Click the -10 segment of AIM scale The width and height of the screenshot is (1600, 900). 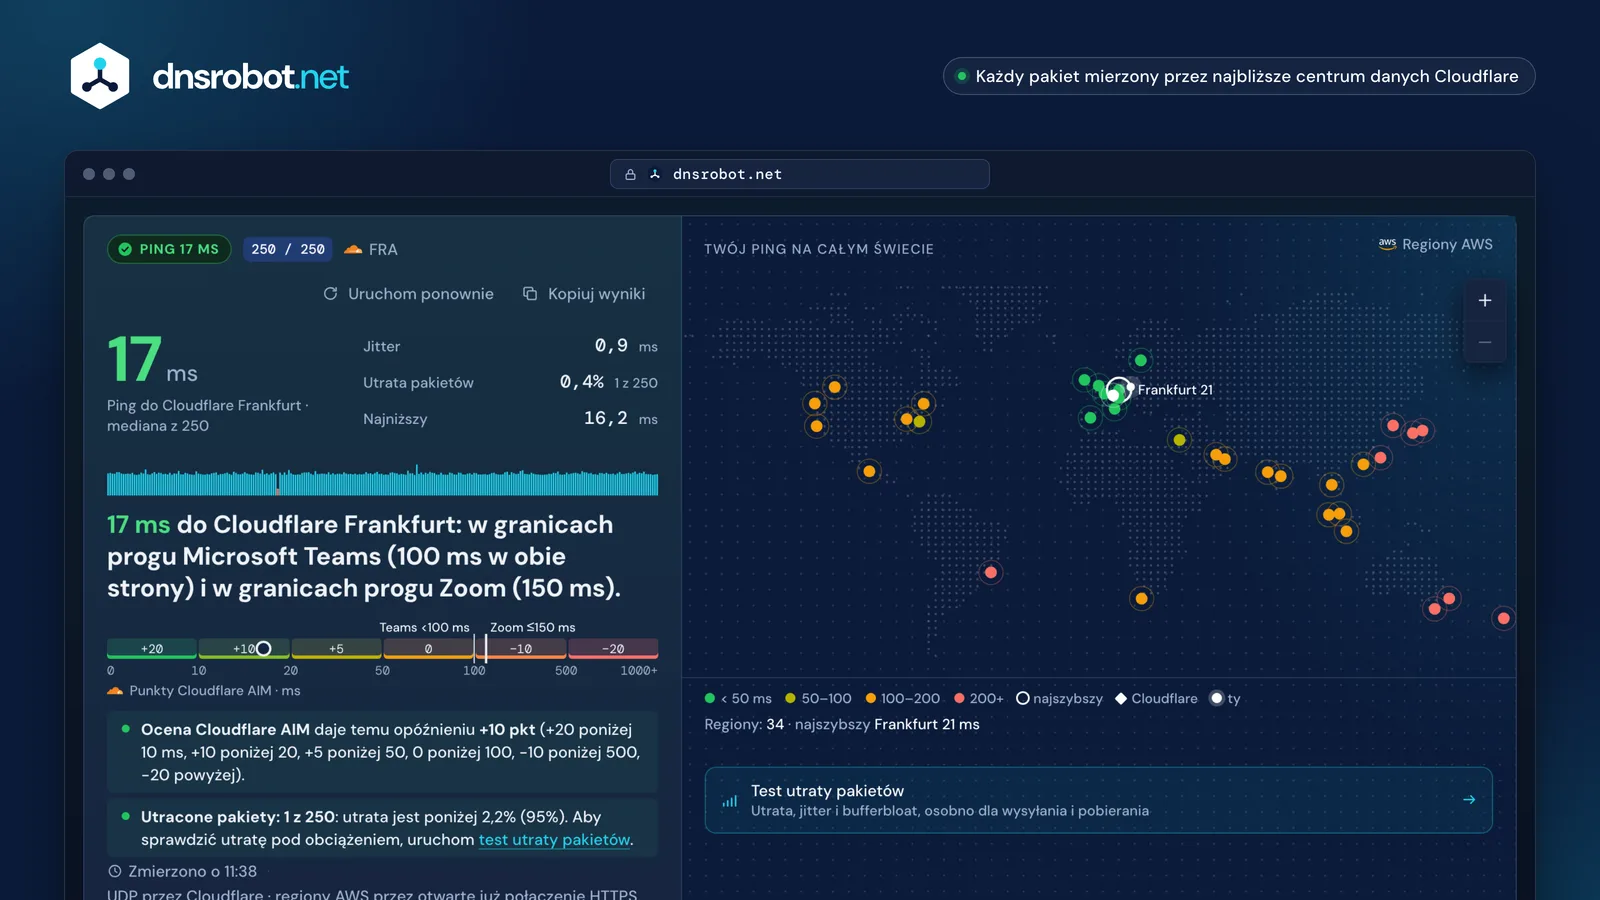point(521,649)
